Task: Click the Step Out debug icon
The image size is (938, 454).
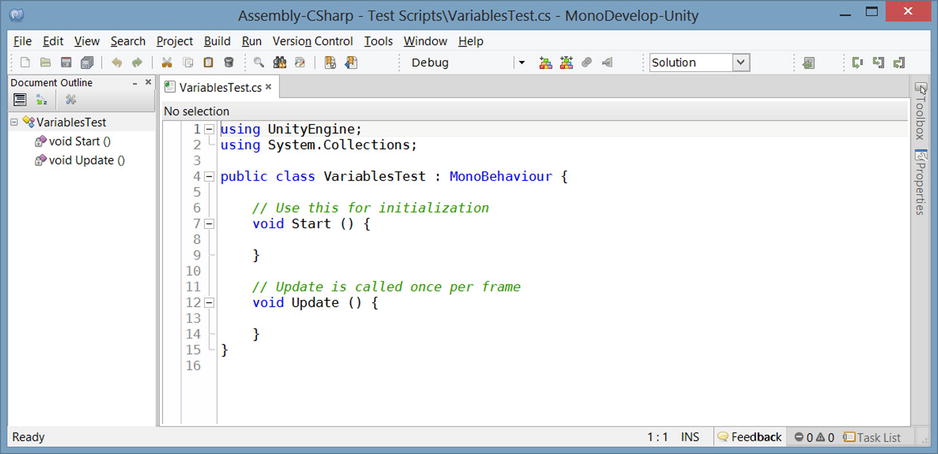Action: coord(899,62)
